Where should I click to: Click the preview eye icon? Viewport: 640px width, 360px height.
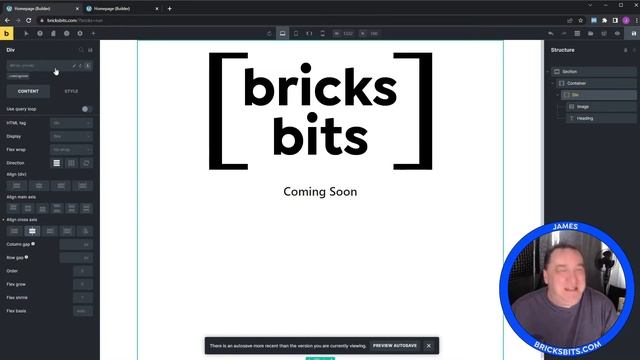coord(617,33)
